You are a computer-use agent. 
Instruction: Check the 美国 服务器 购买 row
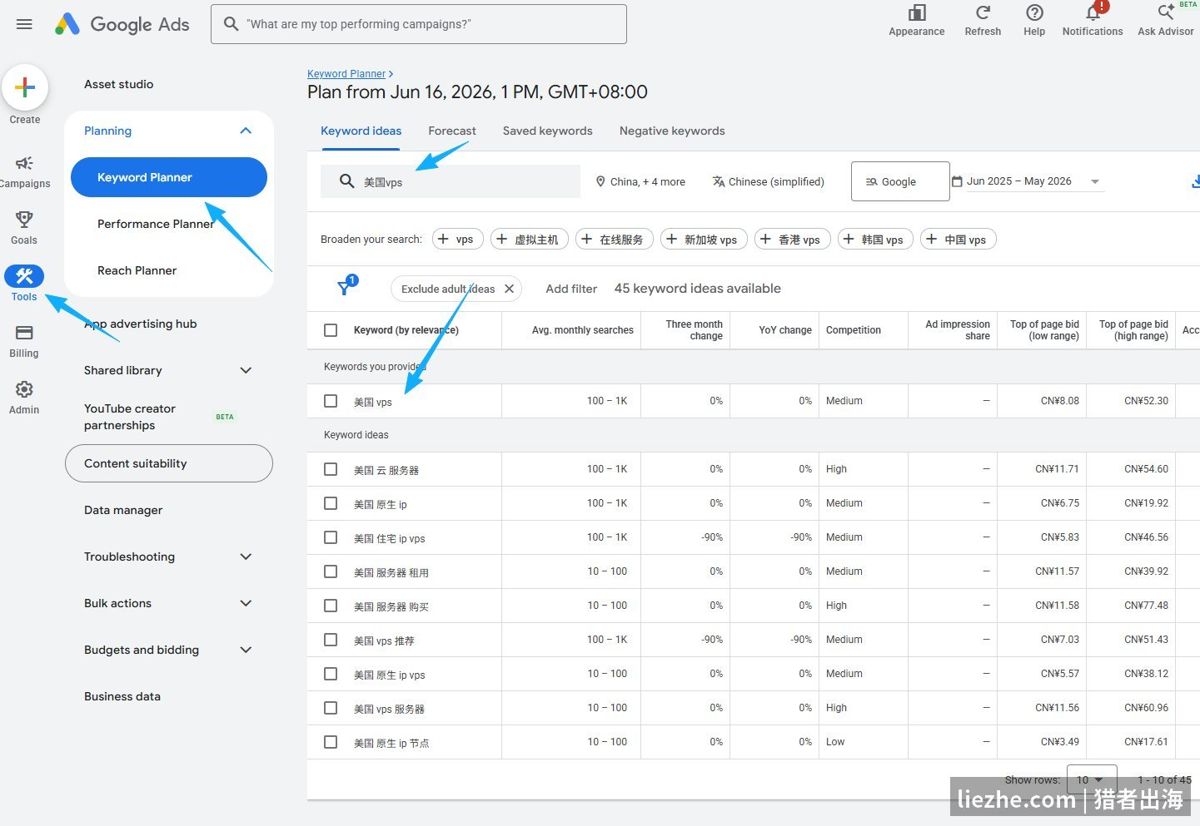click(x=331, y=605)
